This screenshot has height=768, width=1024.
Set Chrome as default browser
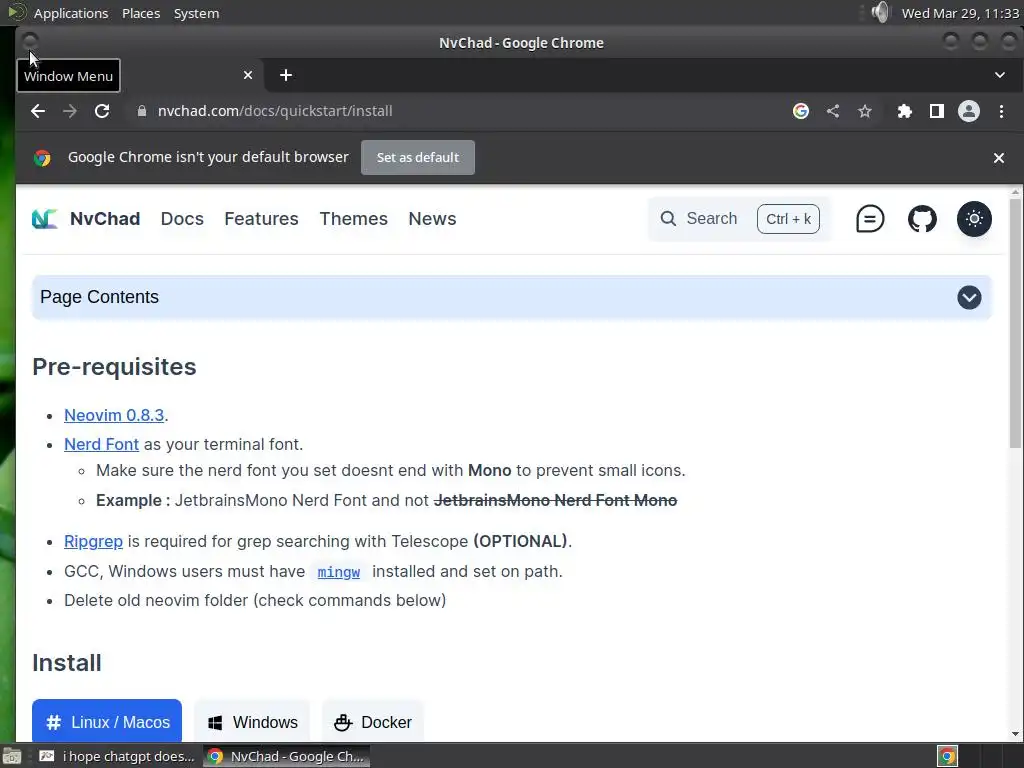pos(418,157)
